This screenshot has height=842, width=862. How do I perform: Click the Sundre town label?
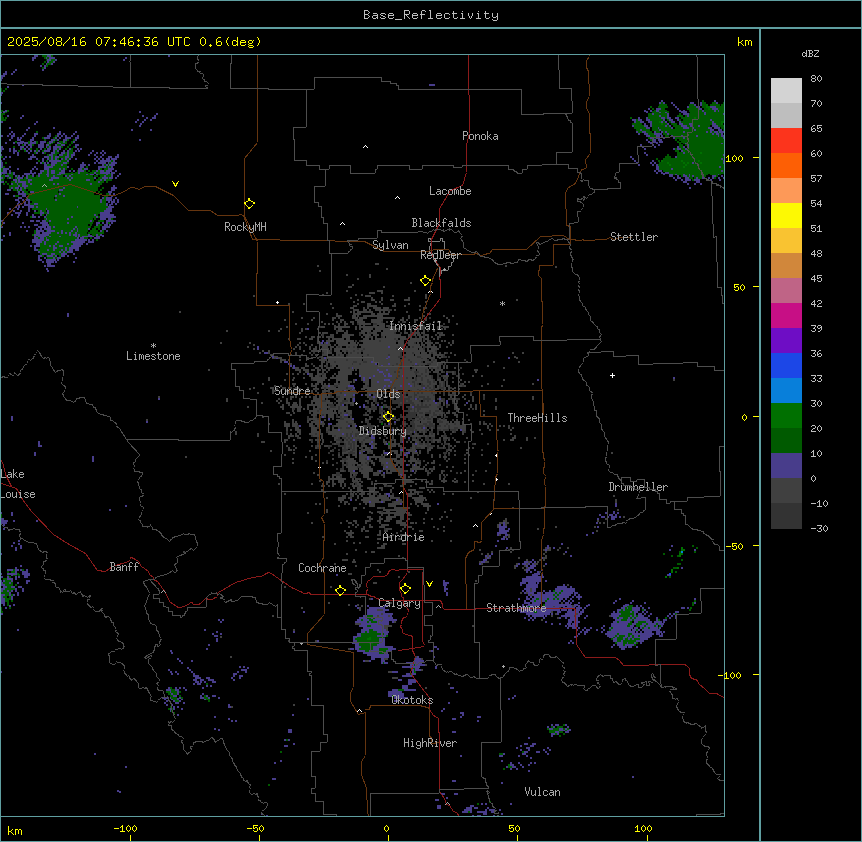tap(292, 391)
